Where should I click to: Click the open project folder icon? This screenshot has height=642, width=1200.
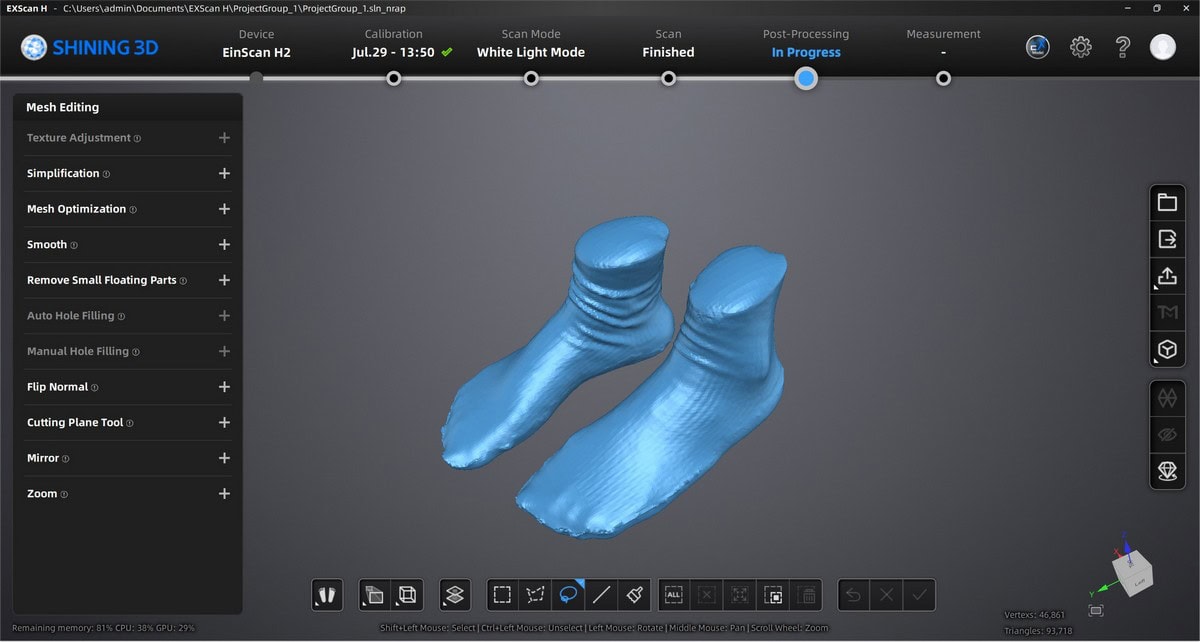pos(1167,202)
